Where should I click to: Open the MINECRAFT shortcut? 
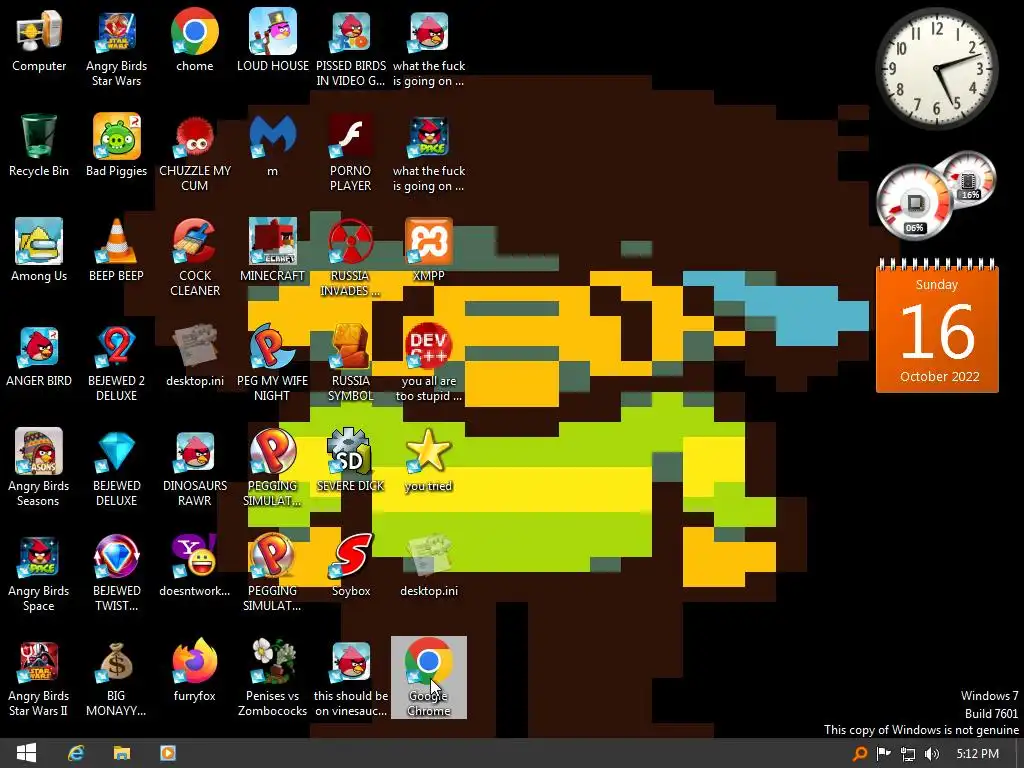tap(272, 251)
